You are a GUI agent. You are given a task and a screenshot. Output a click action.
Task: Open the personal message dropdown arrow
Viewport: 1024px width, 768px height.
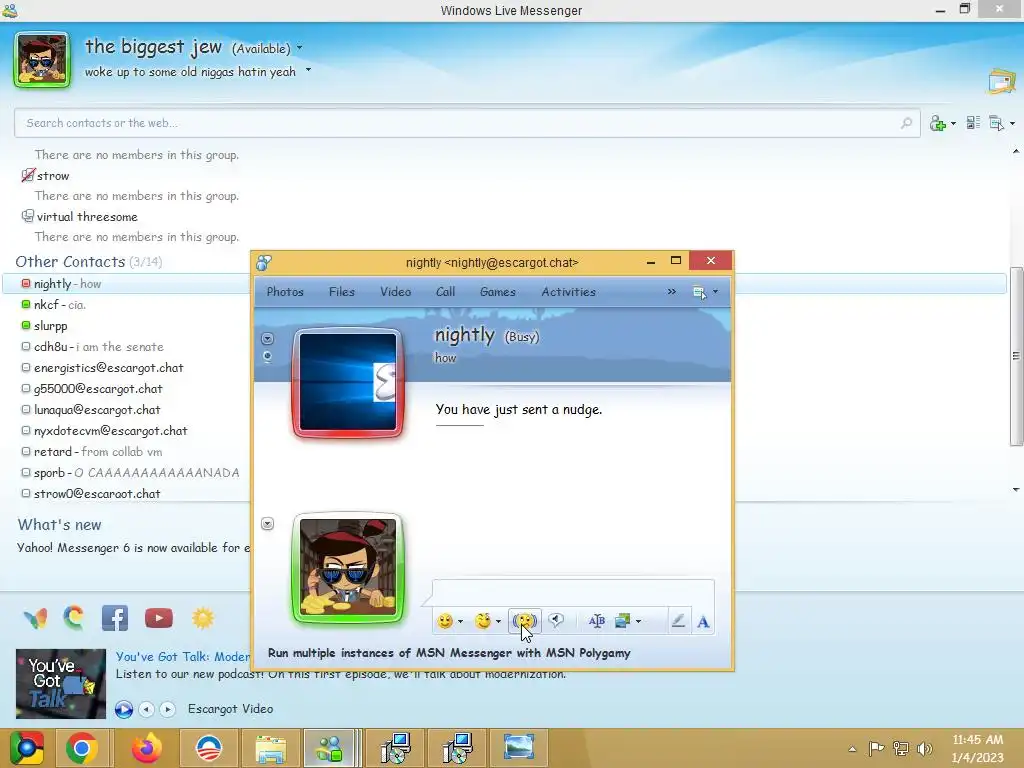pyautogui.click(x=308, y=70)
